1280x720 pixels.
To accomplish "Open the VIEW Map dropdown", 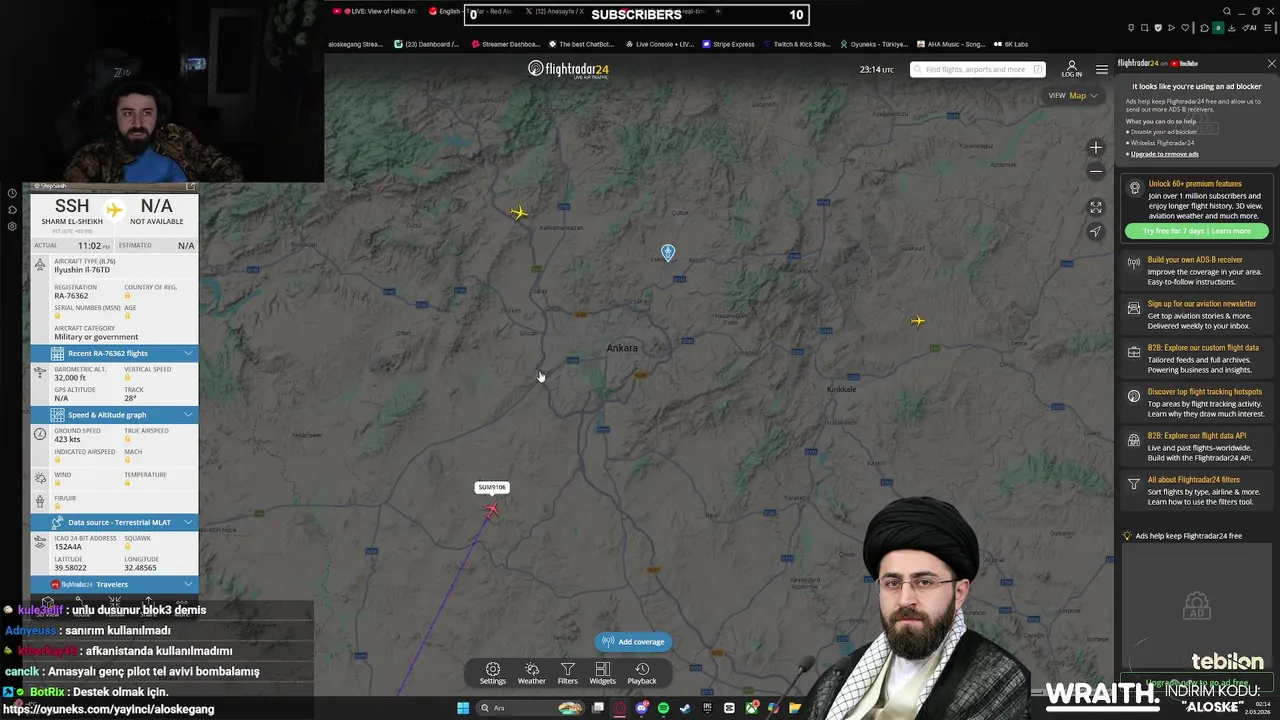I will pos(1073,95).
